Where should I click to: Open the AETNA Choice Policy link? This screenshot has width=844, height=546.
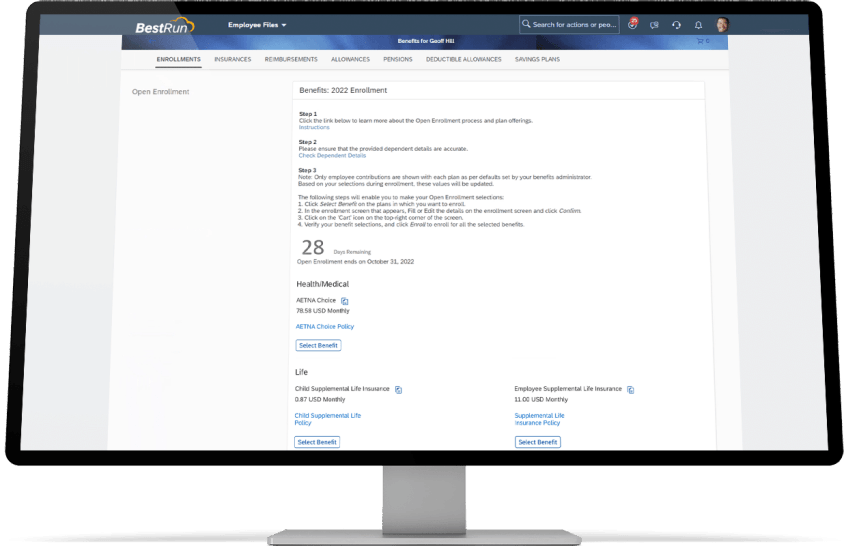325,326
